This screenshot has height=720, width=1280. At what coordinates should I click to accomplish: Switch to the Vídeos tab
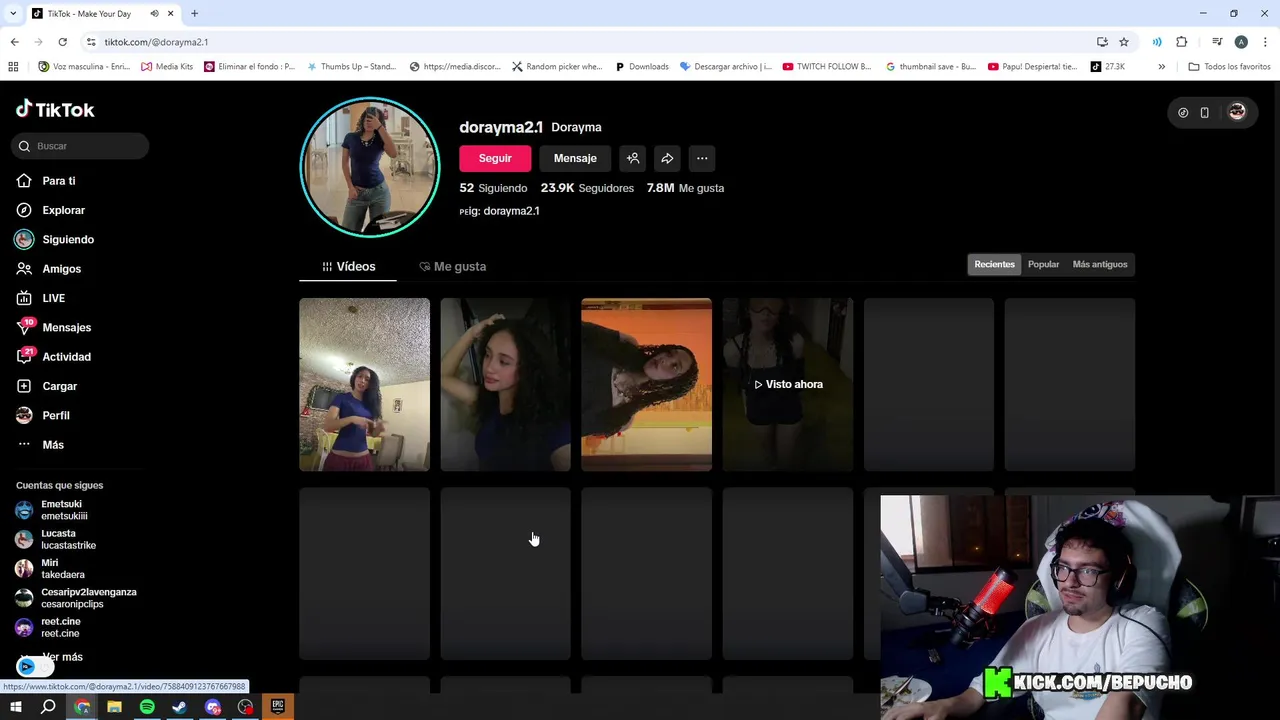click(x=348, y=267)
